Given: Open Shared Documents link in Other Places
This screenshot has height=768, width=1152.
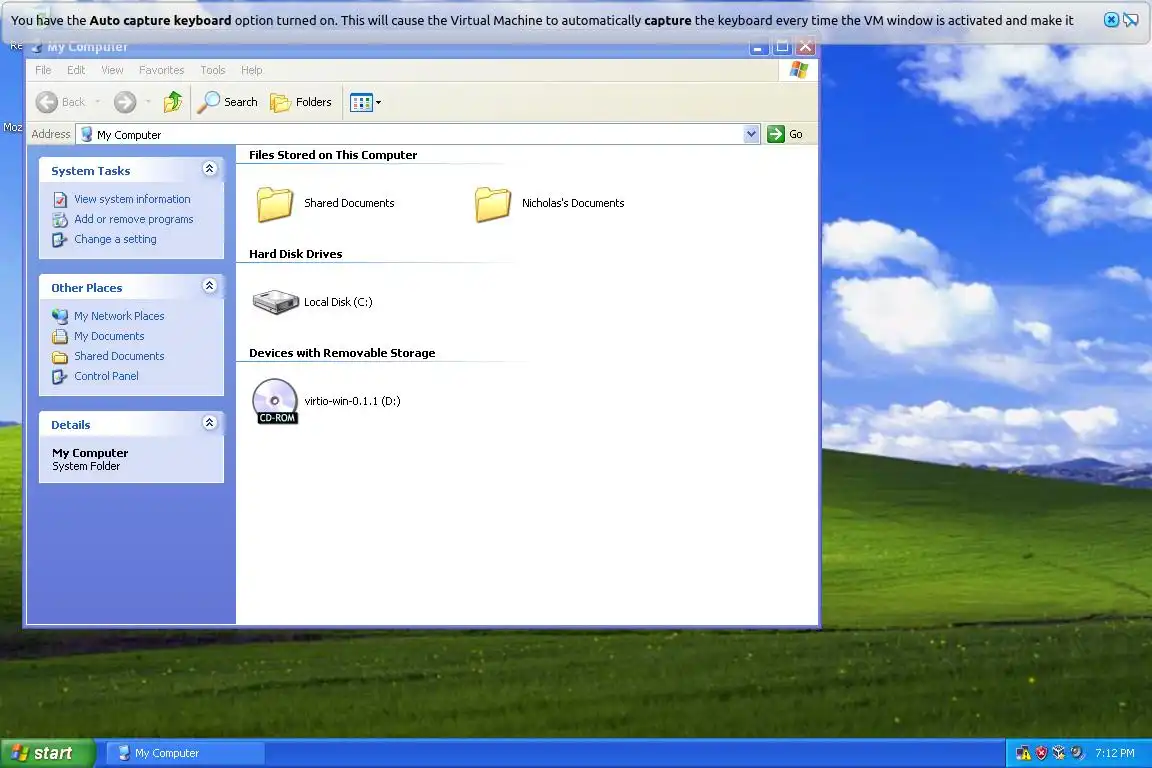Looking at the screenshot, I should tap(119, 356).
